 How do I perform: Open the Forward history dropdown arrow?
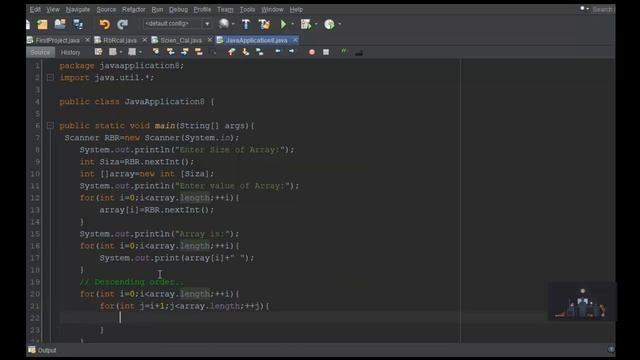pyautogui.click(x=140, y=52)
